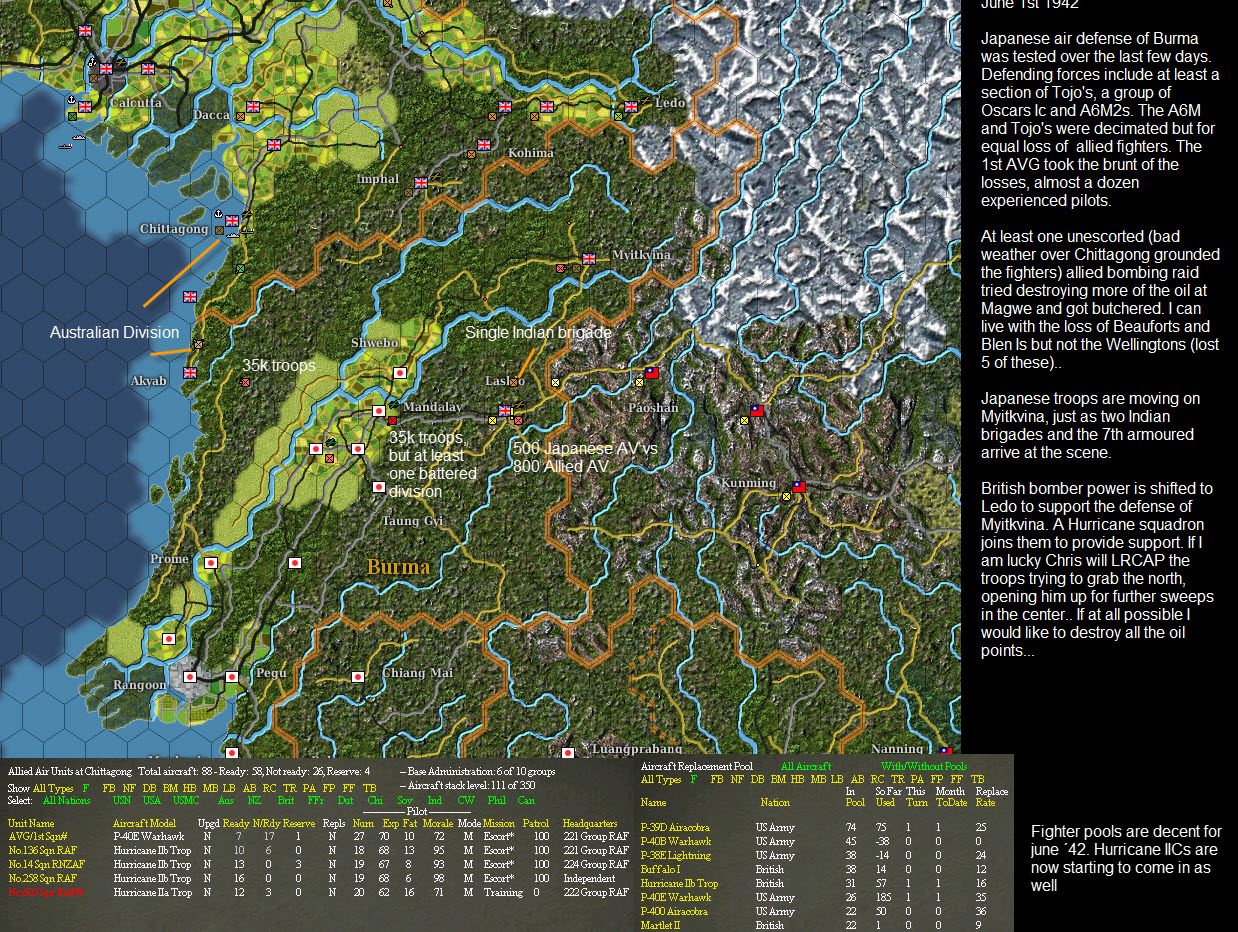
Task: Filter Air Units panel by TB type
Action: pyautogui.click(x=370, y=789)
